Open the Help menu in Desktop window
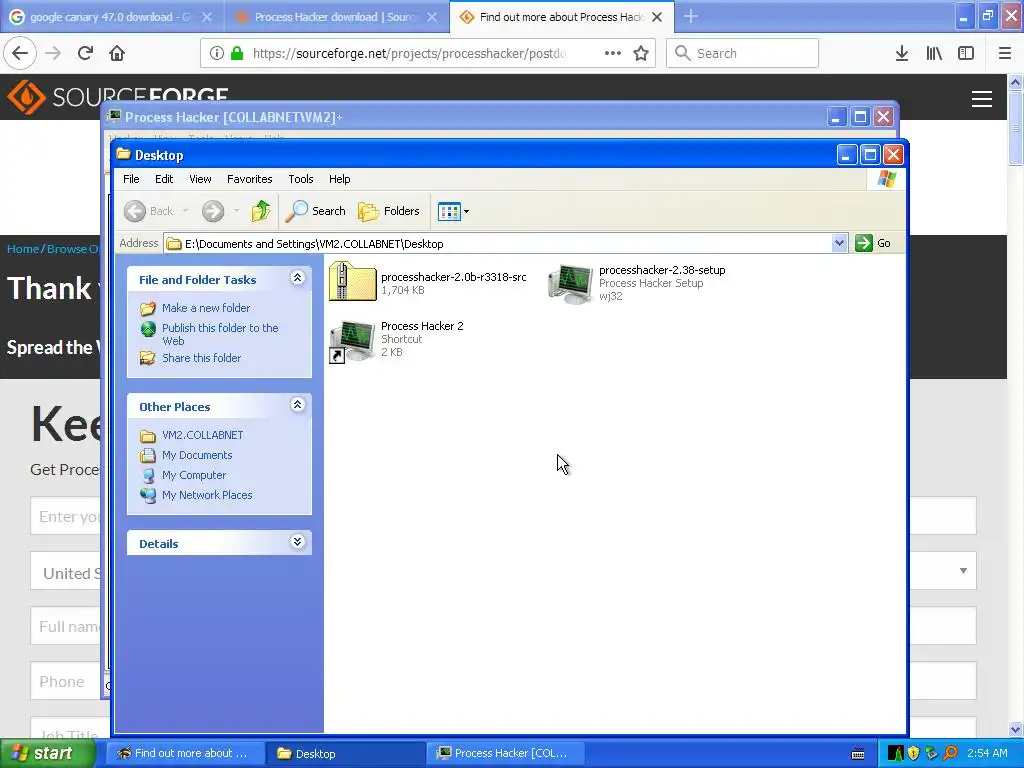 (x=340, y=179)
